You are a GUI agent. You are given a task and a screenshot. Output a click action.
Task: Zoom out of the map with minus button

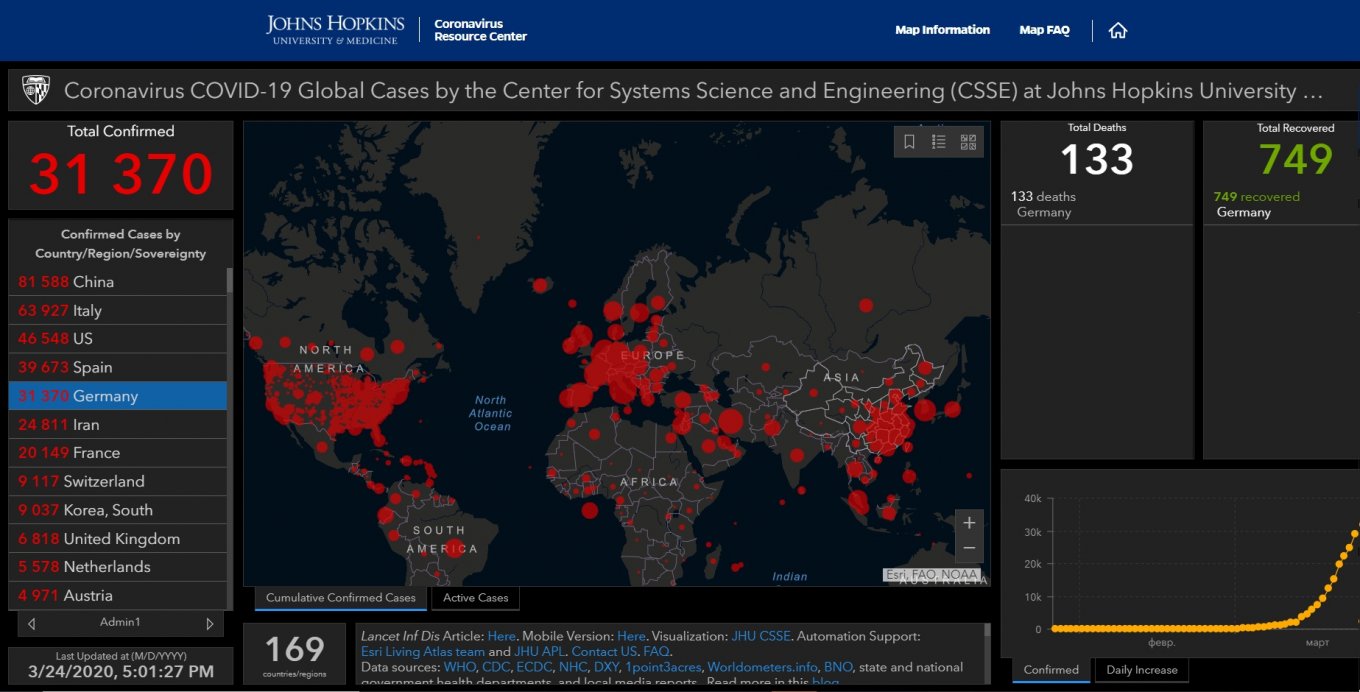[968, 548]
